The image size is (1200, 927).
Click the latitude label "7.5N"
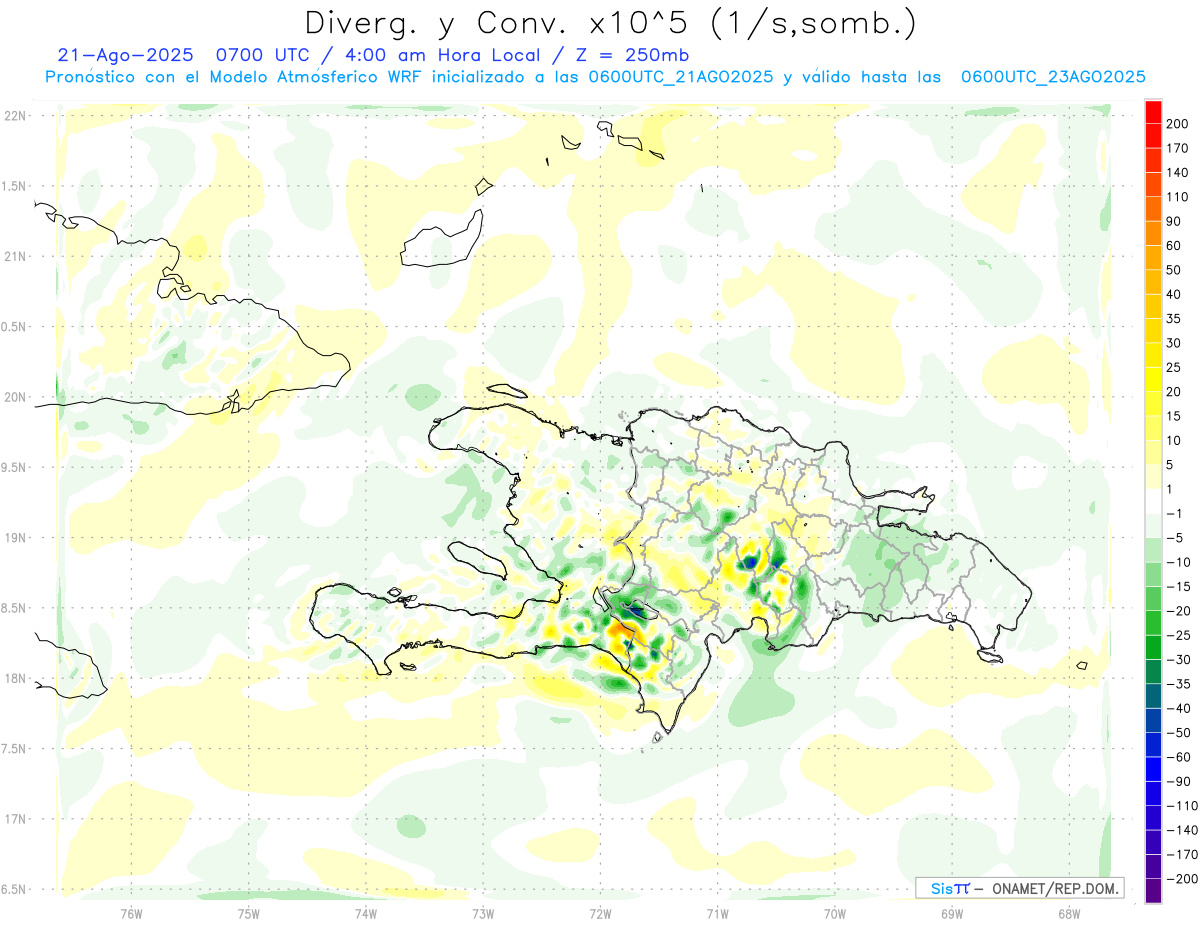coord(15,749)
